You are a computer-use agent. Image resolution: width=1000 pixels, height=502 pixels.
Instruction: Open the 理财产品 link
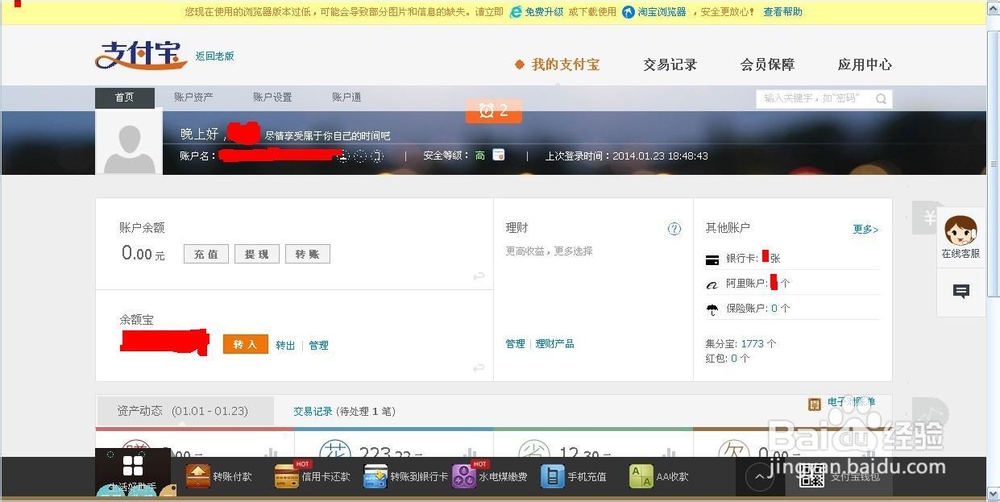click(555, 344)
